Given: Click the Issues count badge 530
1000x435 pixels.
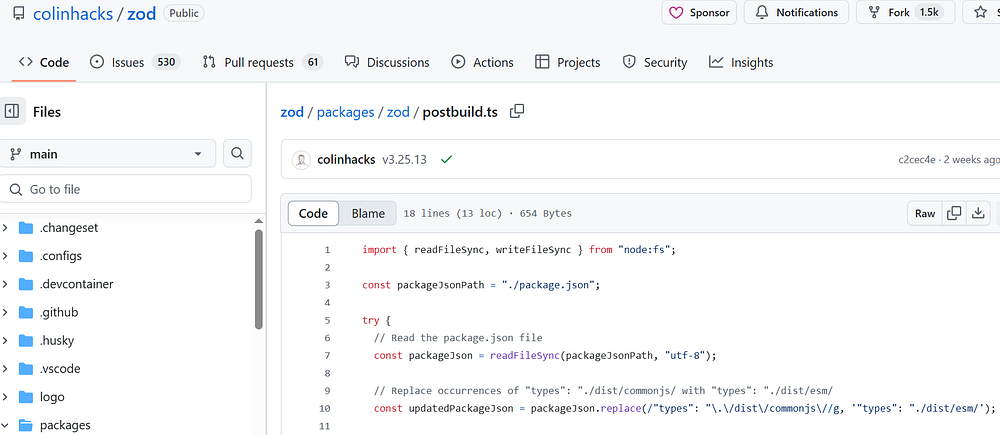Looking at the screenshot, I should coord(166,62).
